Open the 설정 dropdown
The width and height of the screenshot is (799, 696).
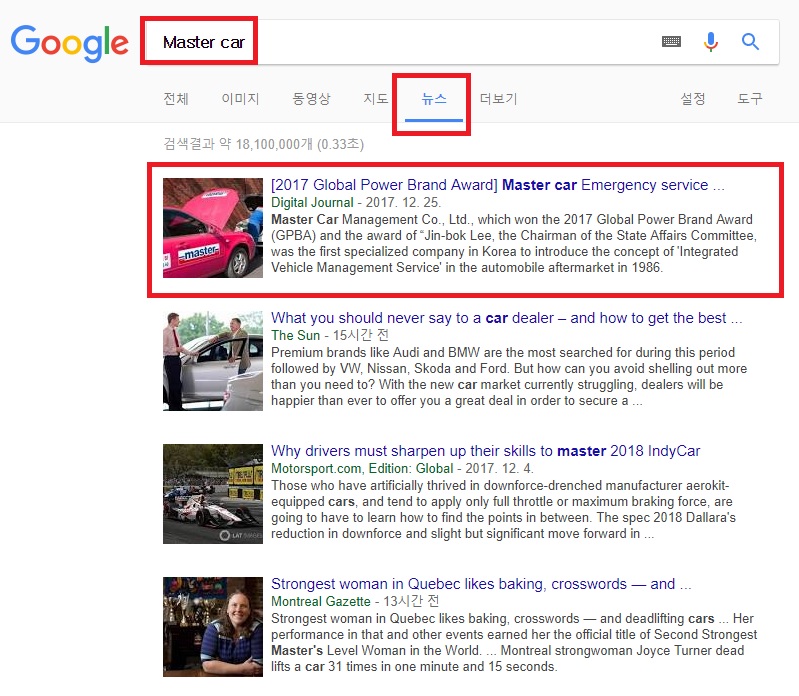tap(693, 99)
